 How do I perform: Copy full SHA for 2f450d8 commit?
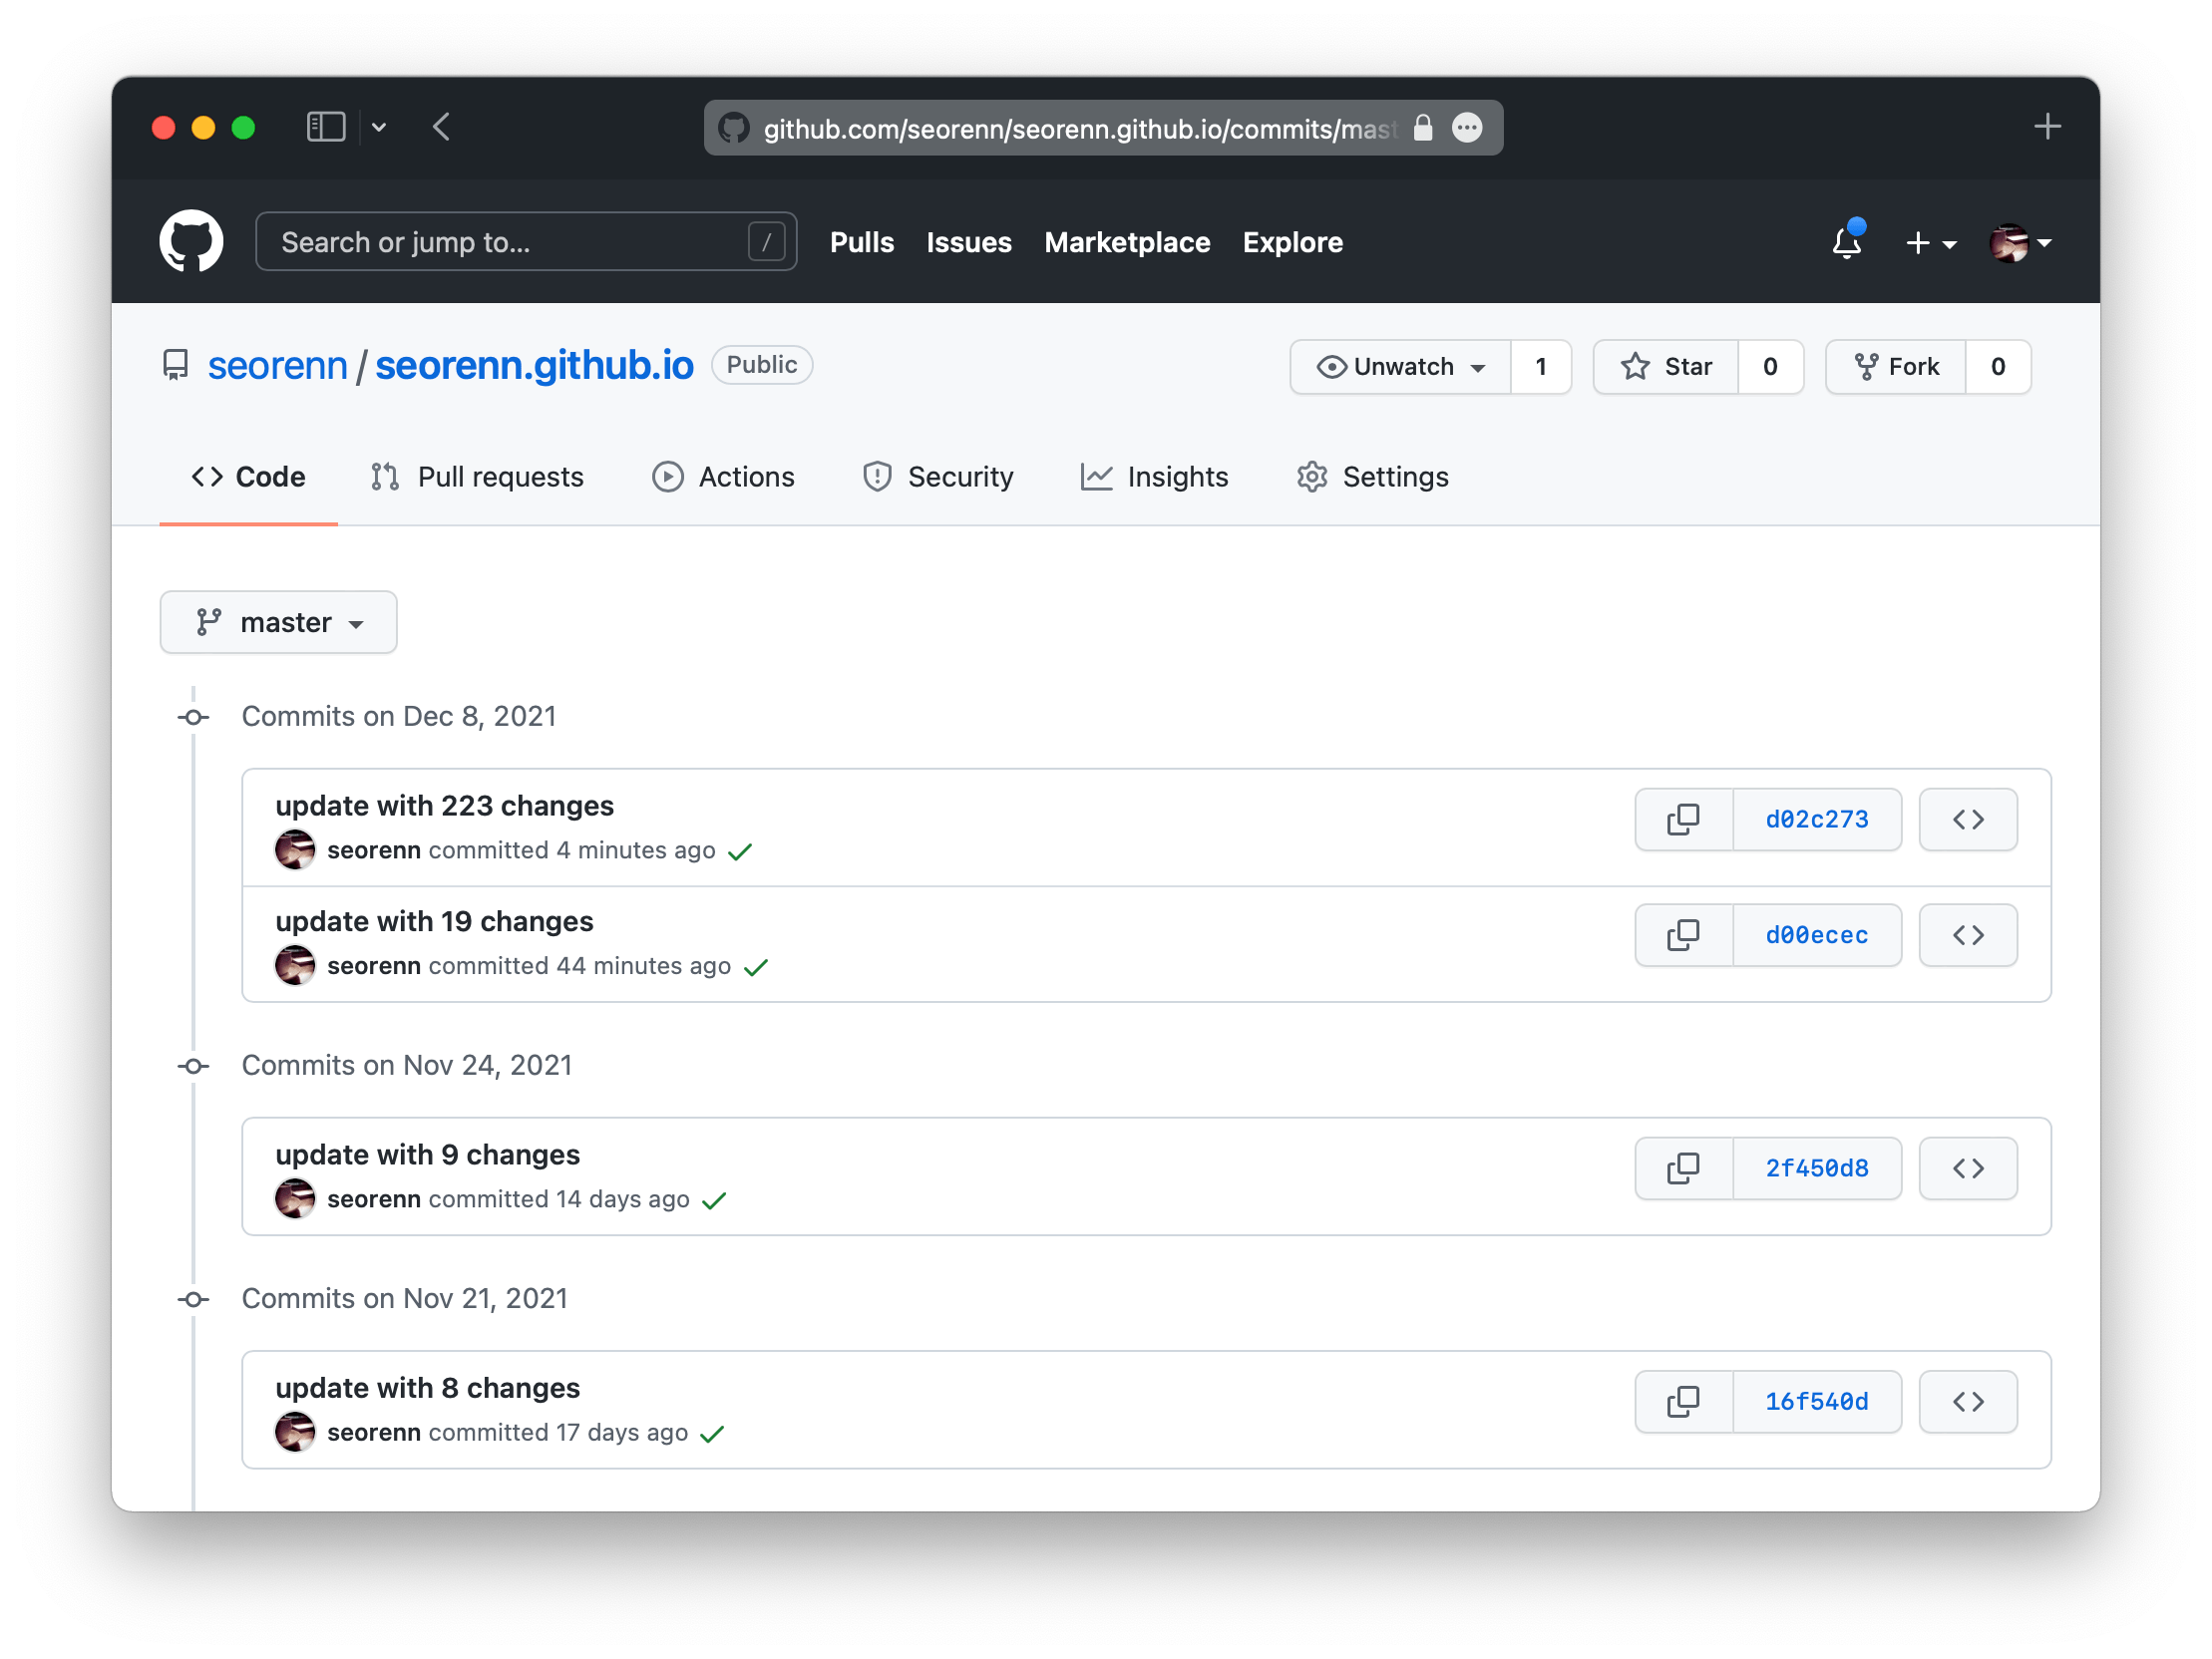(1683, 1168)
